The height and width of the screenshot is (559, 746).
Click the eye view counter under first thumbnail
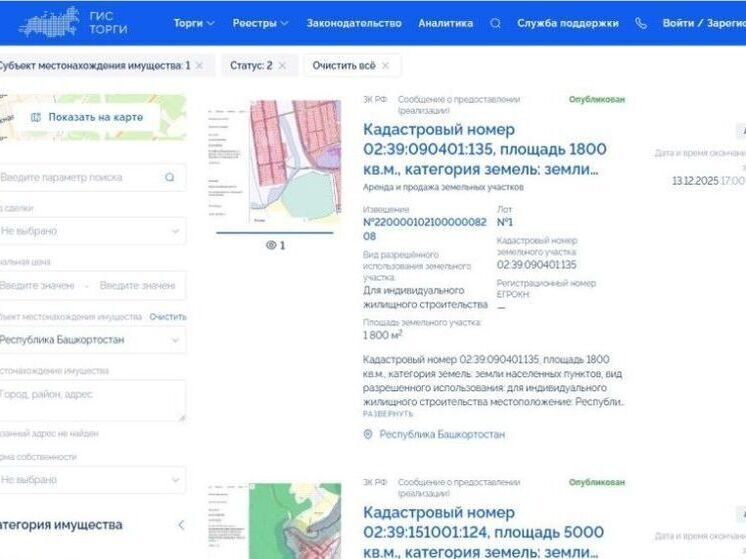[x=275, y=245]
